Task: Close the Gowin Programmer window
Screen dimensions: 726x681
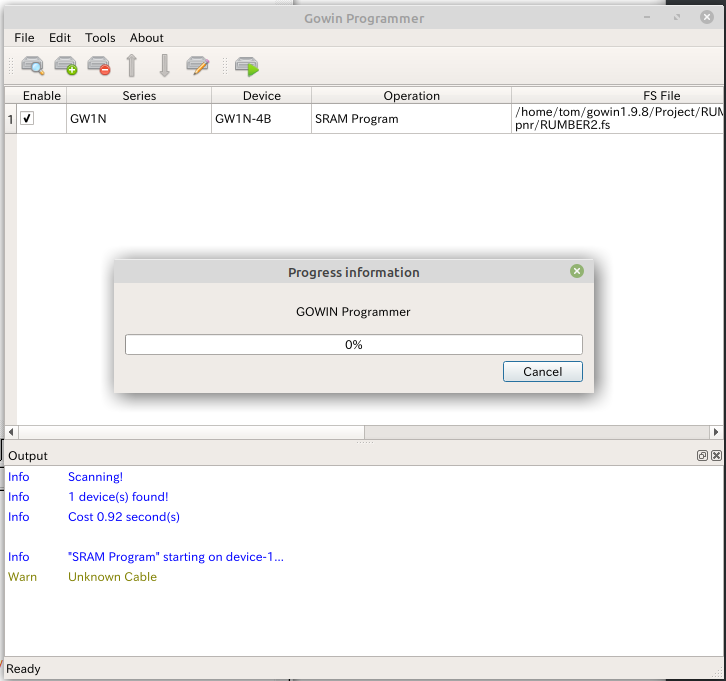Action: (707, 18)
